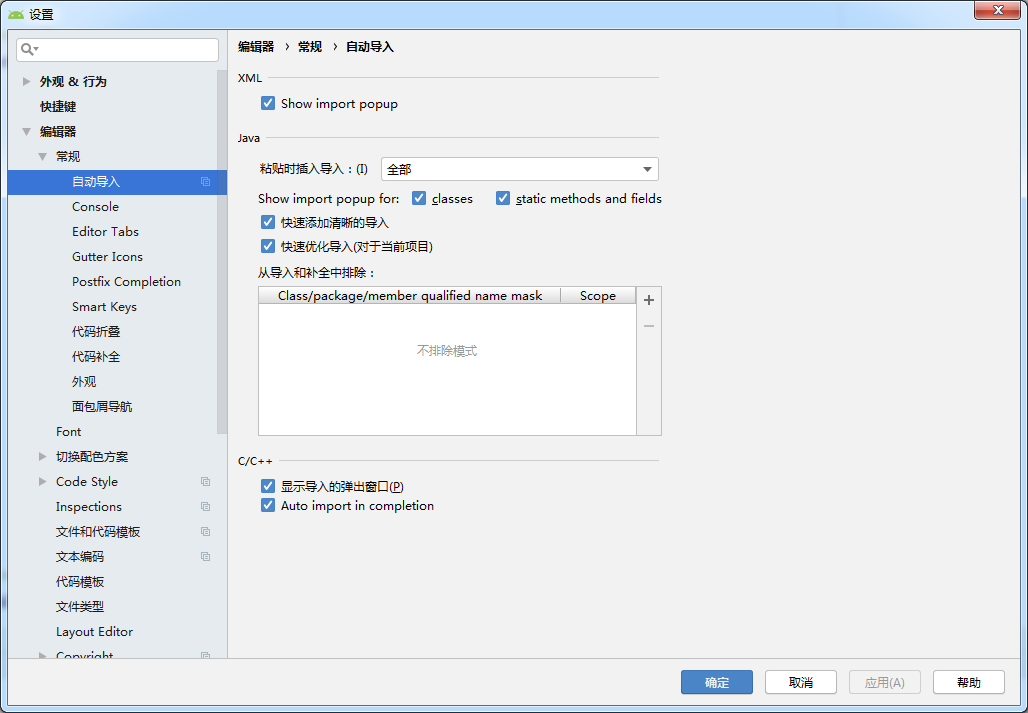Select Smart Keys in the tree
Screen dimensions: 1028x713
(x=104, y=307)
